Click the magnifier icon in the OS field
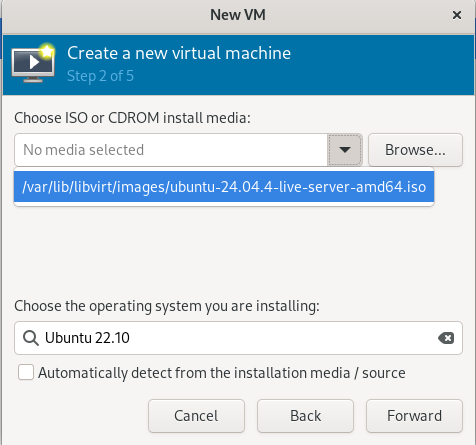This screenshot has height=445, width=476. (x=31, y=338)
